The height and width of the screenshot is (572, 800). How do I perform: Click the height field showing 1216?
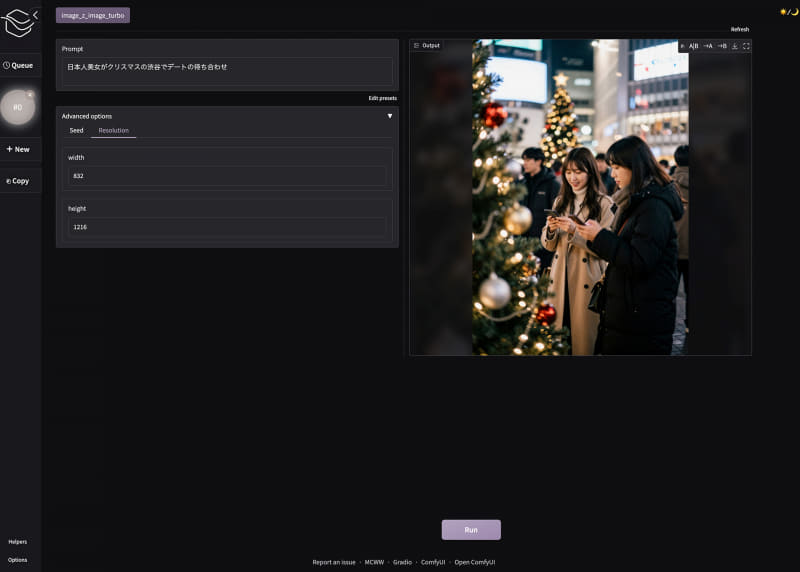227,227
